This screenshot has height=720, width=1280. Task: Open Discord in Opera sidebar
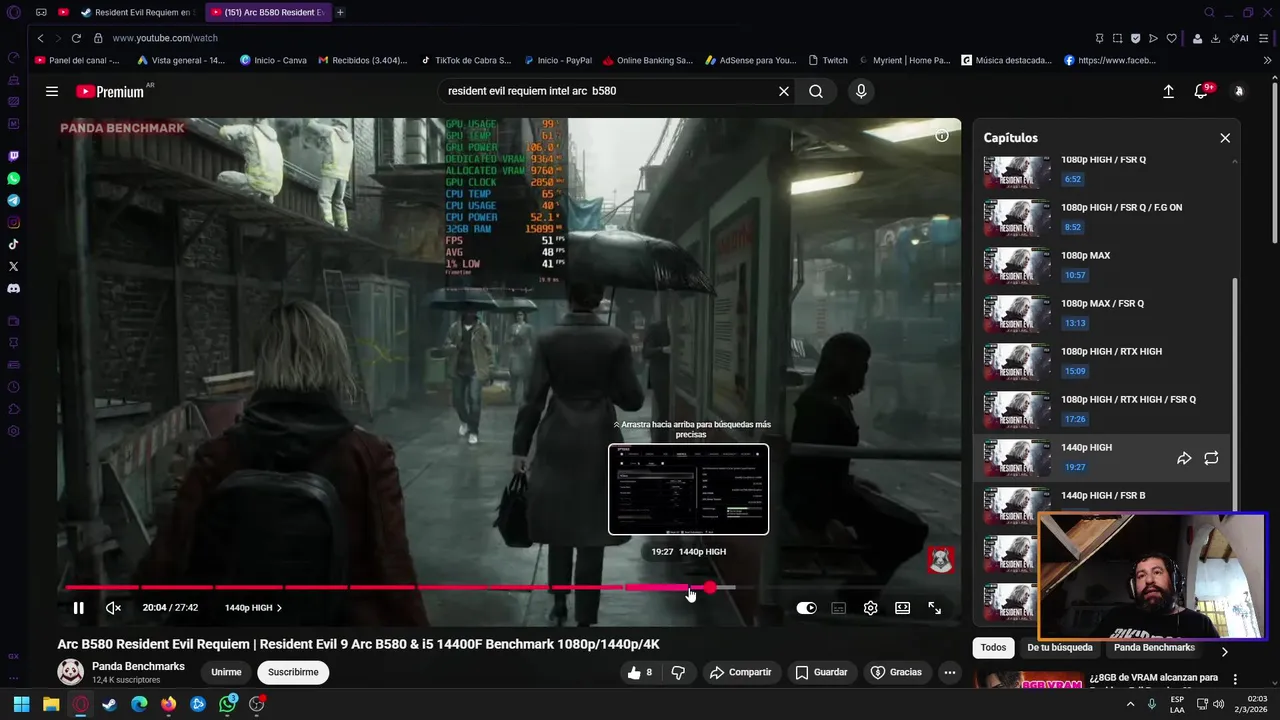coord(13,288)
